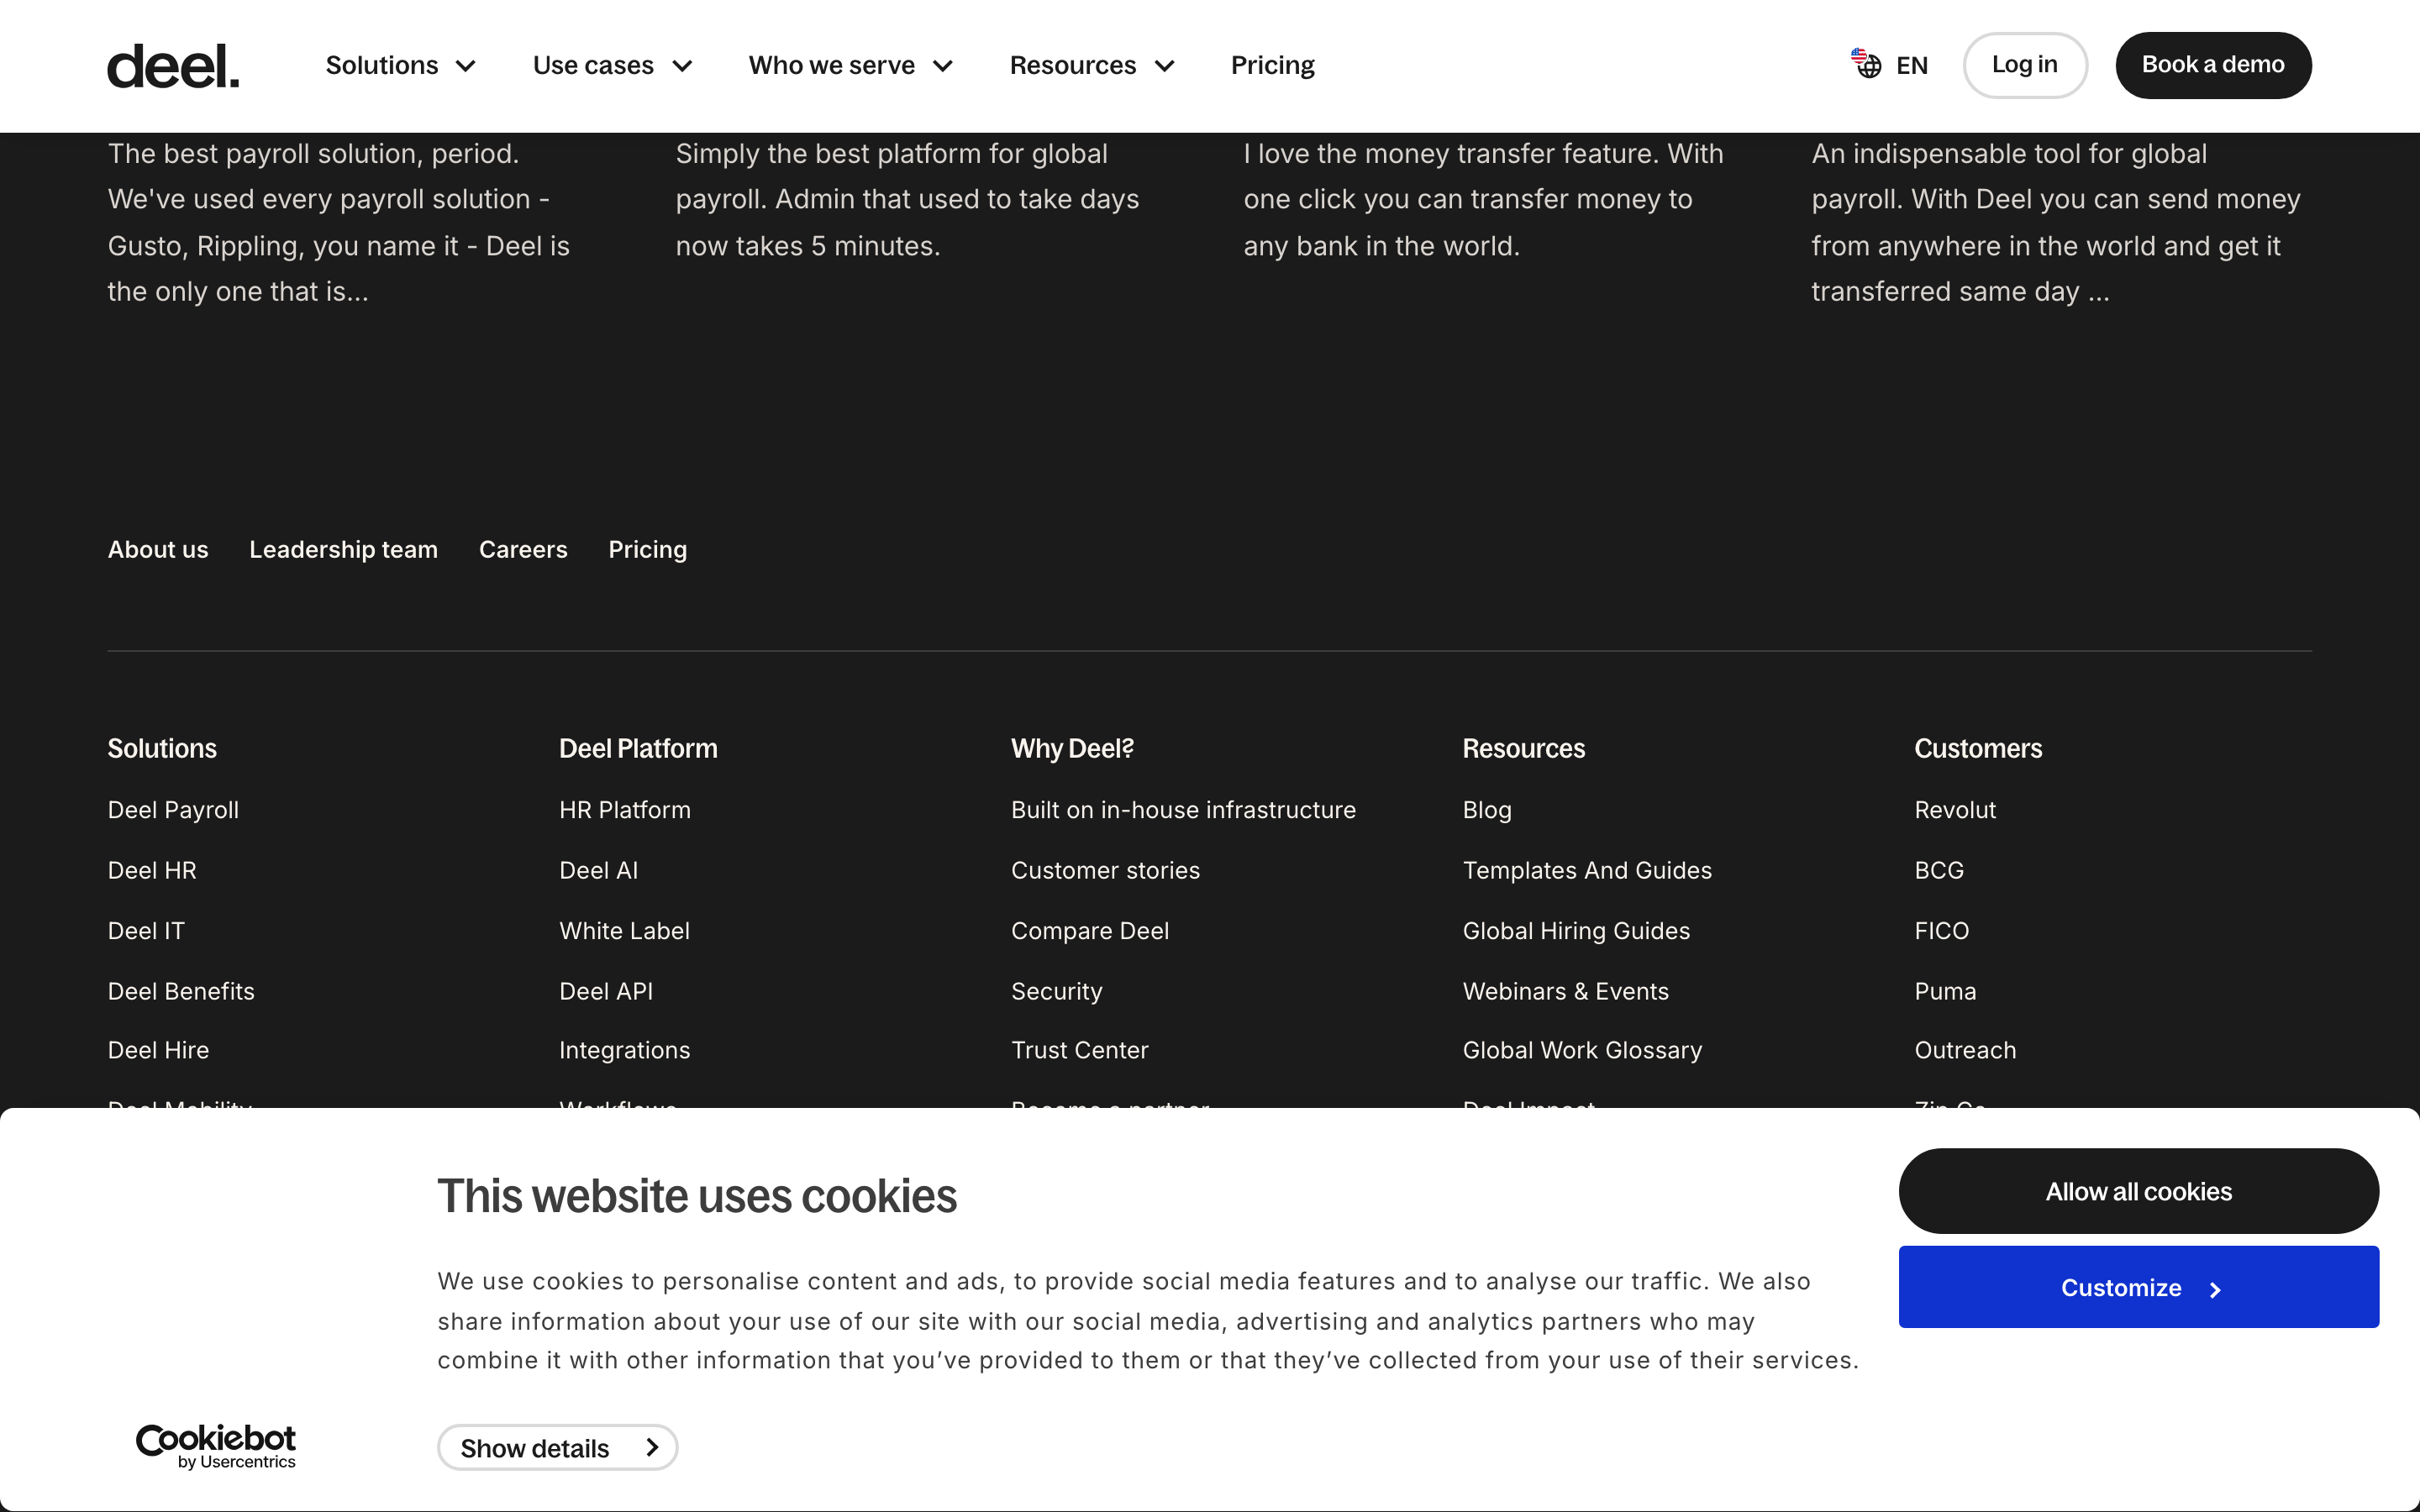Open the Customize cookies options

coord(2138,1287)
